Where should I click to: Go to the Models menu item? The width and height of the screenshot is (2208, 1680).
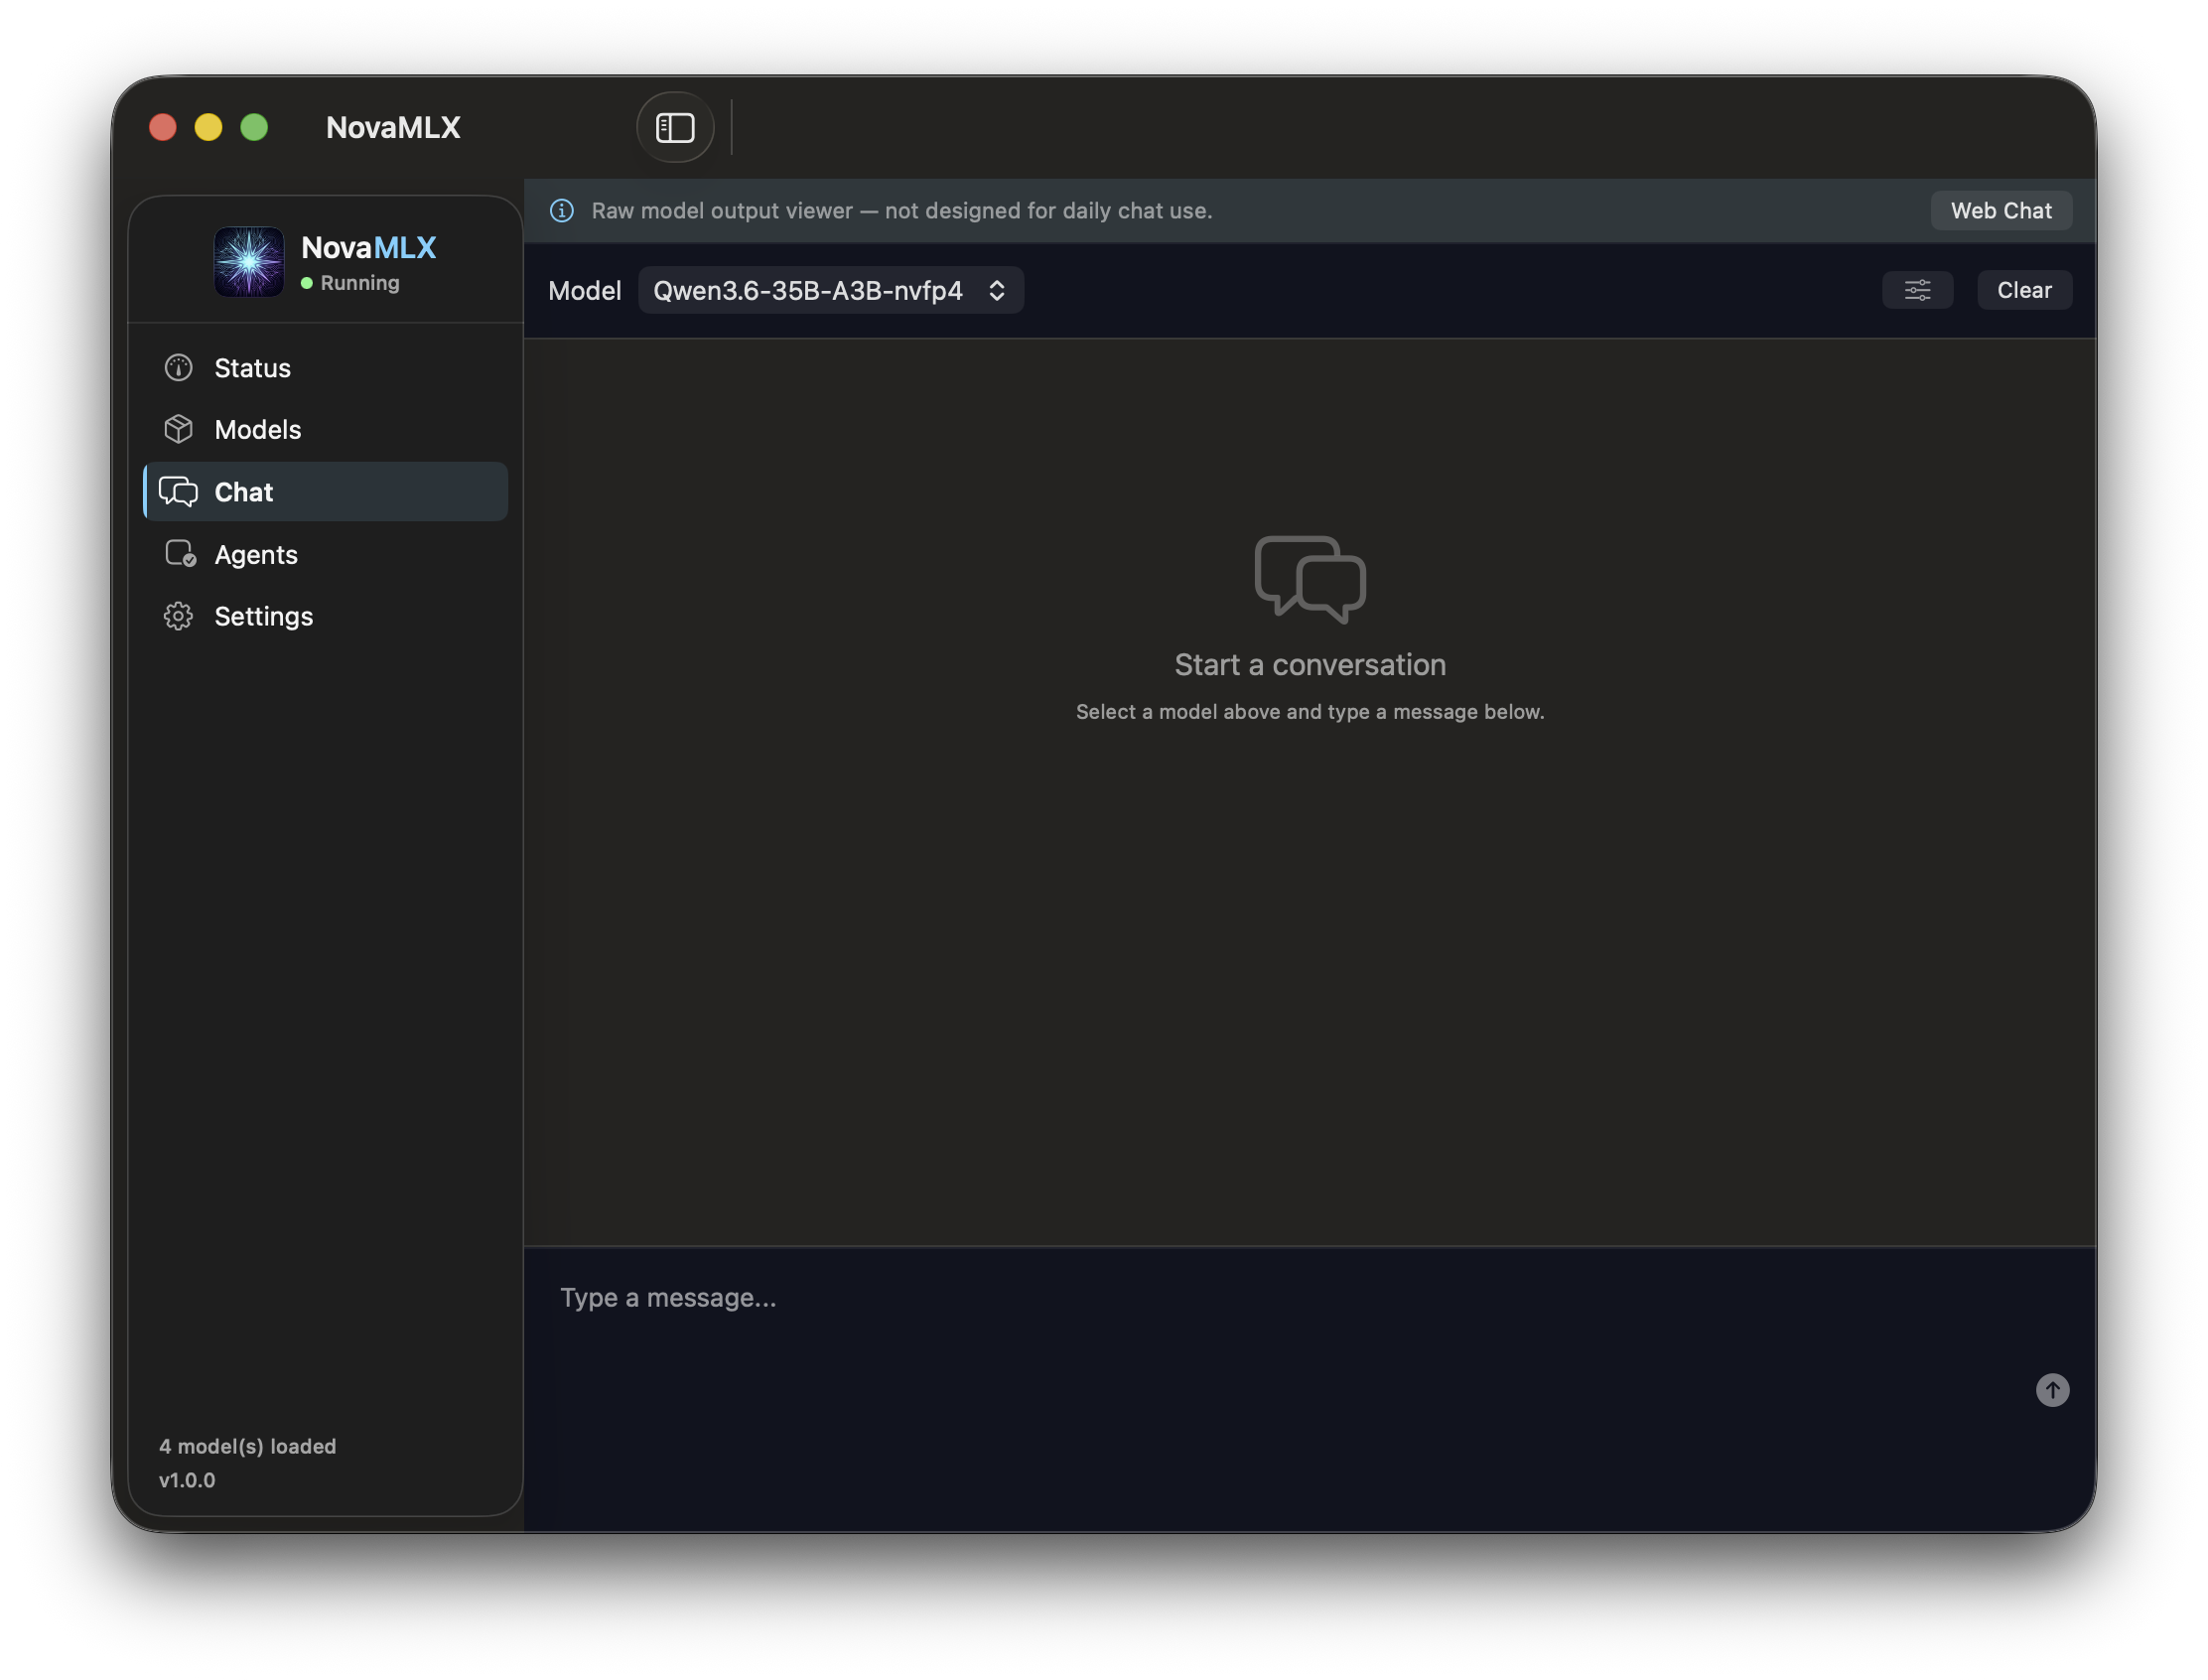point(258,429)
